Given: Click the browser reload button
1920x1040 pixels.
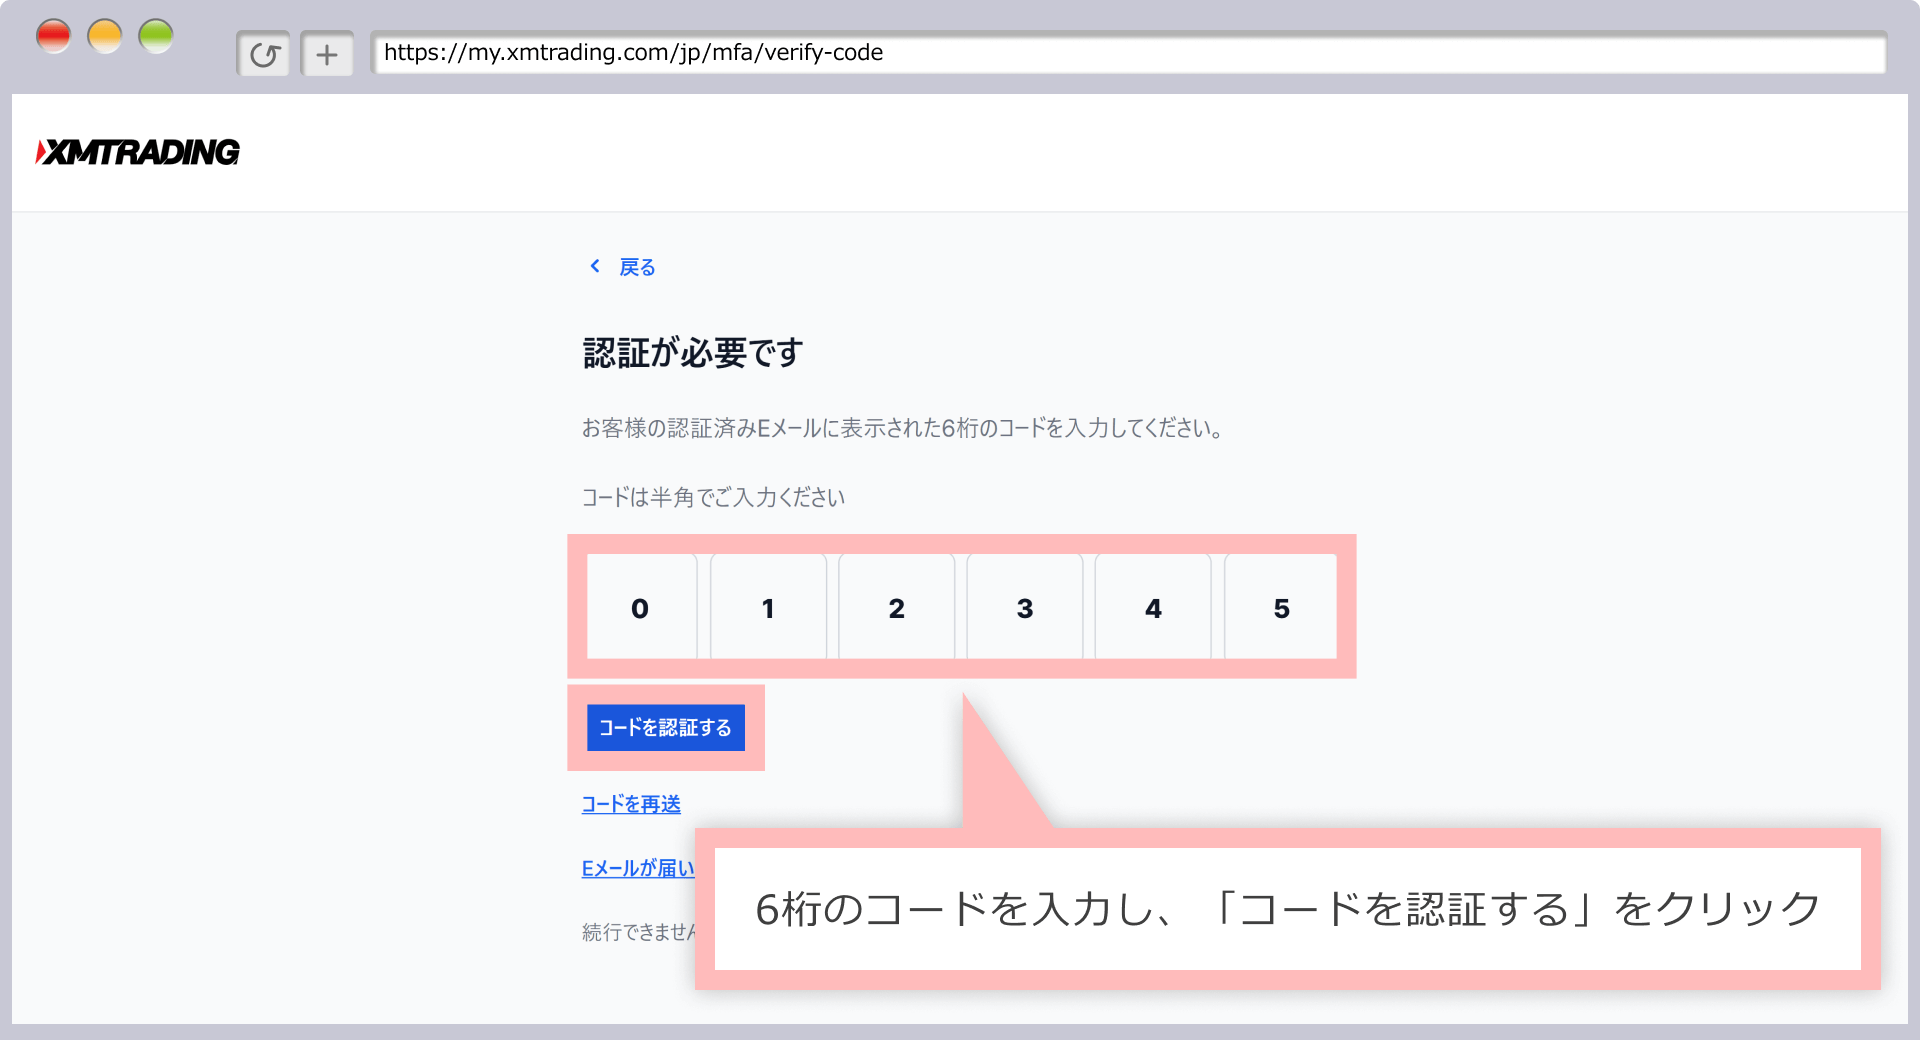Looking at the screenshot, I should tap(264, 54).
